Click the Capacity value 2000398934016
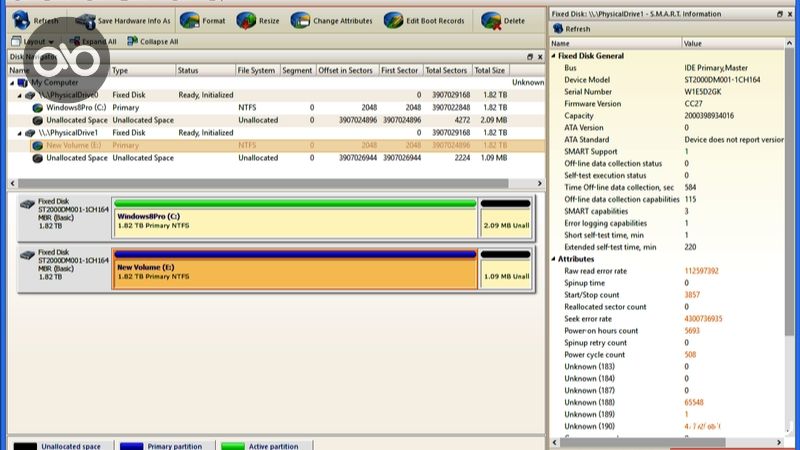 709,116
